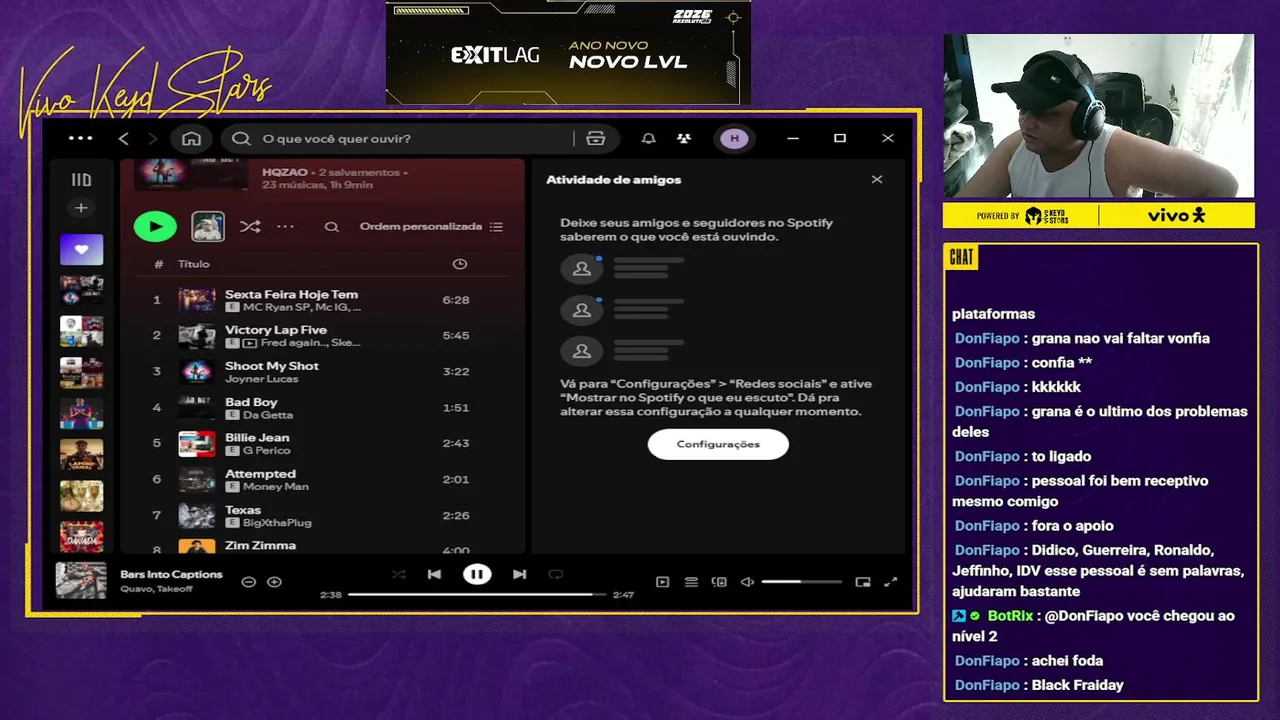Image resolution: width=1280 pixels, height=720 pixels.
Task: Sort by duration clock column
Action: coord(460,264)
